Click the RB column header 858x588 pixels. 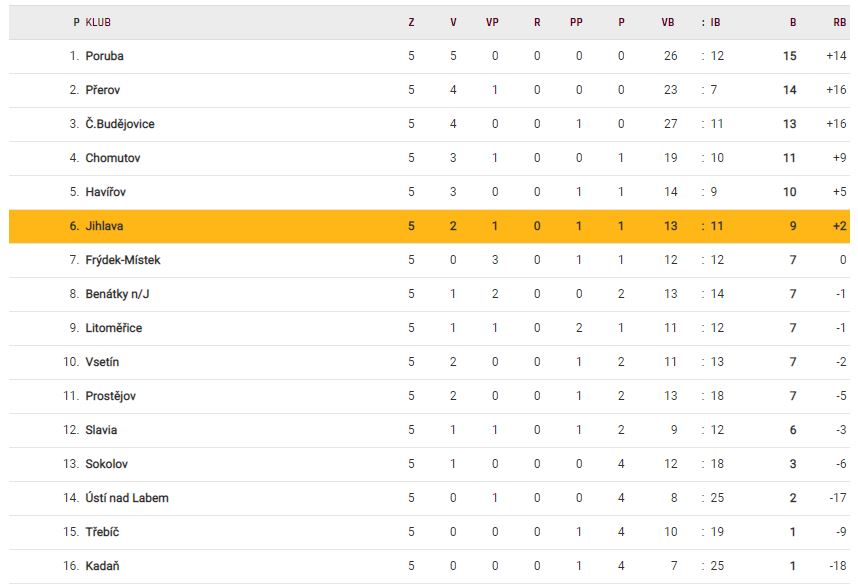[839, 22]
